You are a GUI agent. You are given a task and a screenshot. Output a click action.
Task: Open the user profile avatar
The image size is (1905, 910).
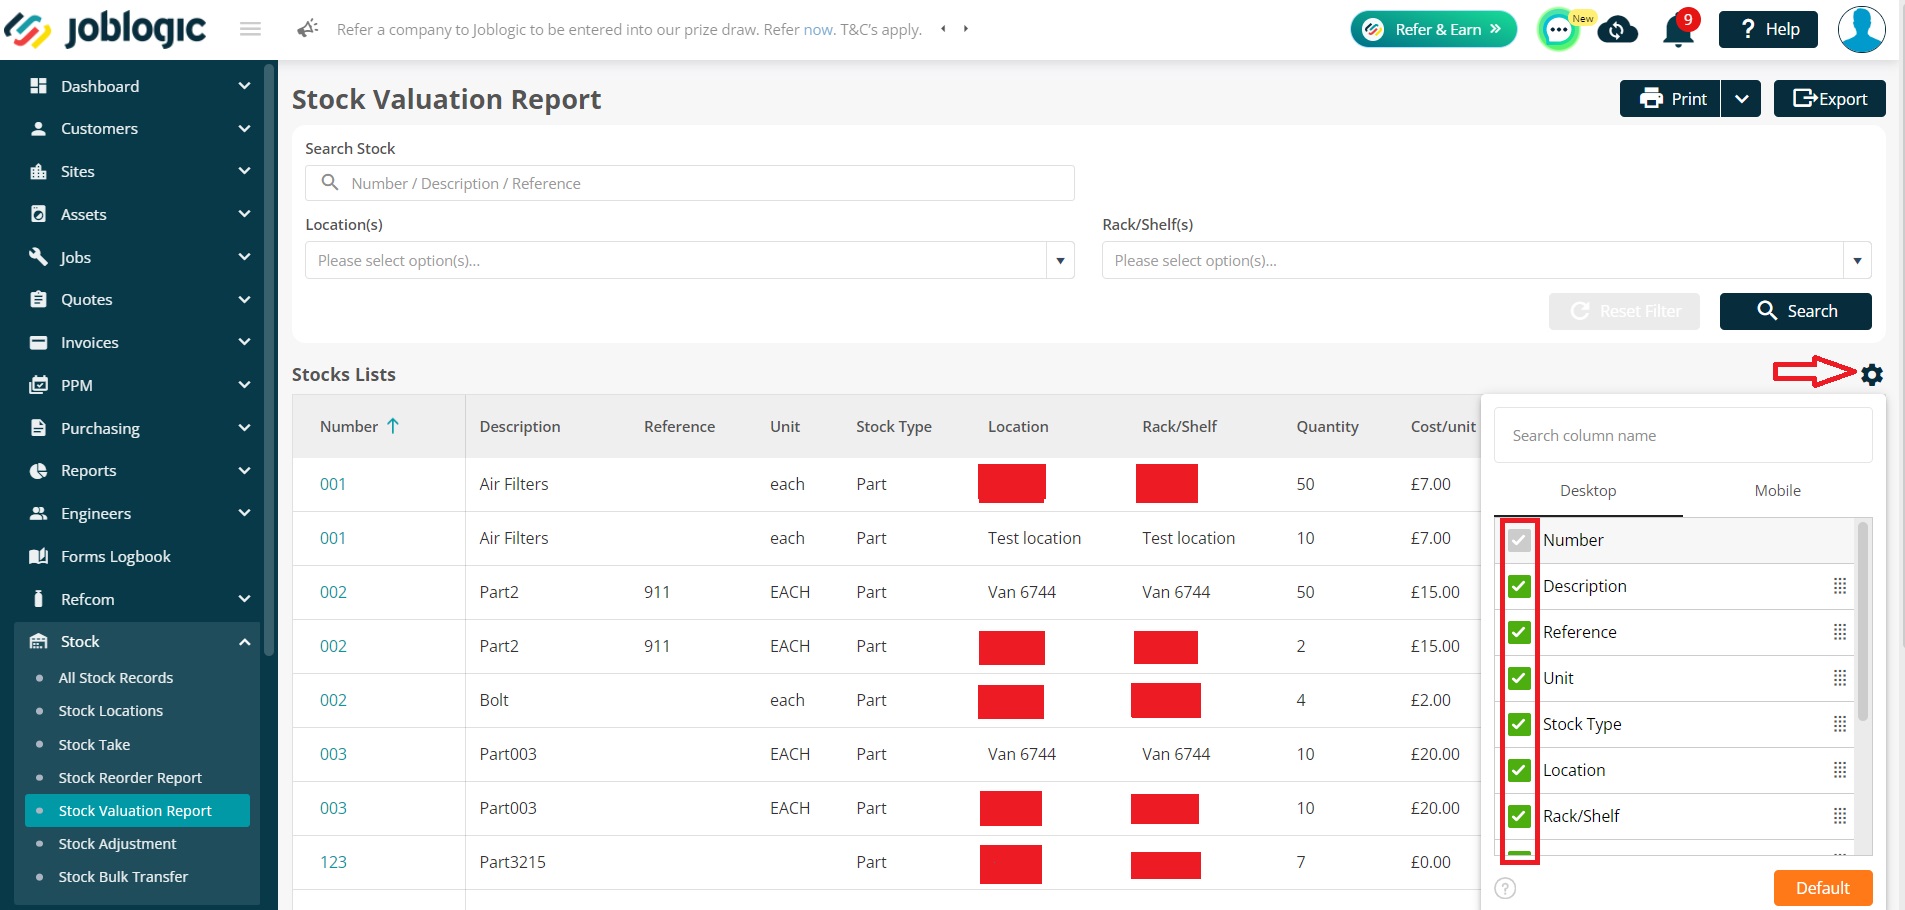tap(1861, 29)
